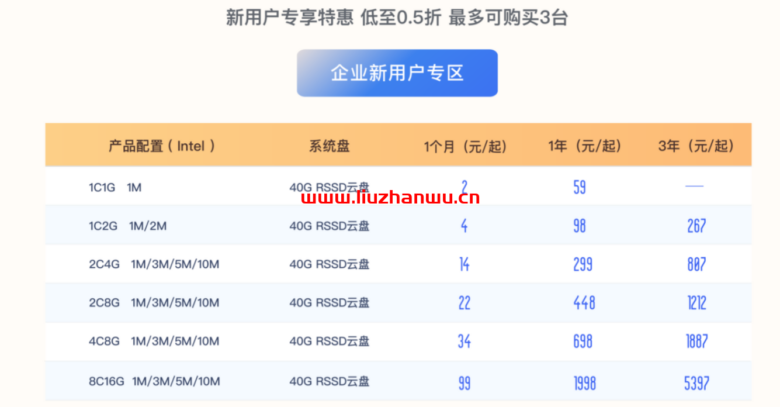Select the 系统盘 column header
Screen dimensions: 780x407
click(x=329, y=146)
